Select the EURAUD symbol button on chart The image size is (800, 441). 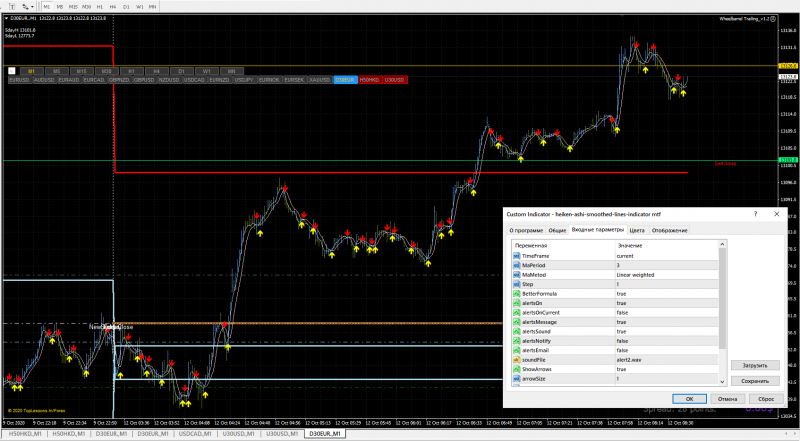pyautogui.click(x=70, y=80)
